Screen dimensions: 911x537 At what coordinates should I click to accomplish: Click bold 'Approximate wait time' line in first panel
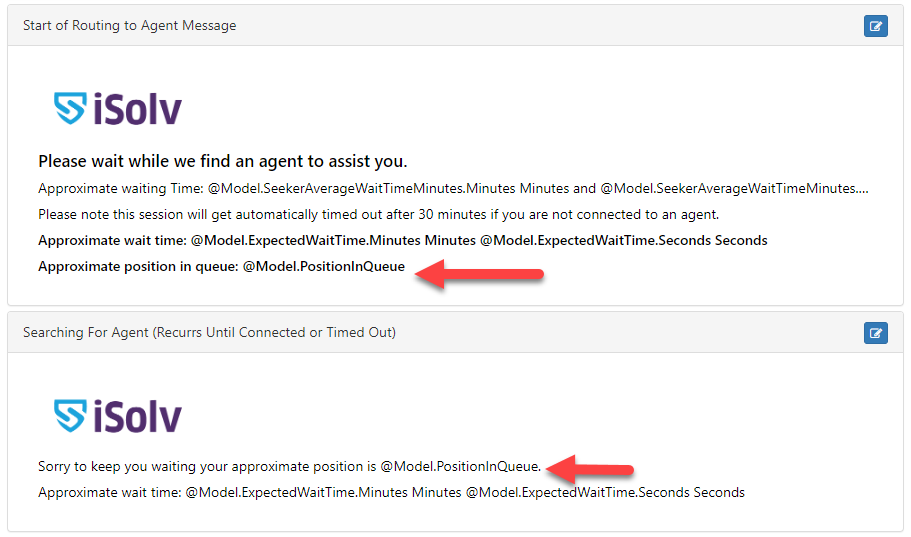(x=403, y=240)
